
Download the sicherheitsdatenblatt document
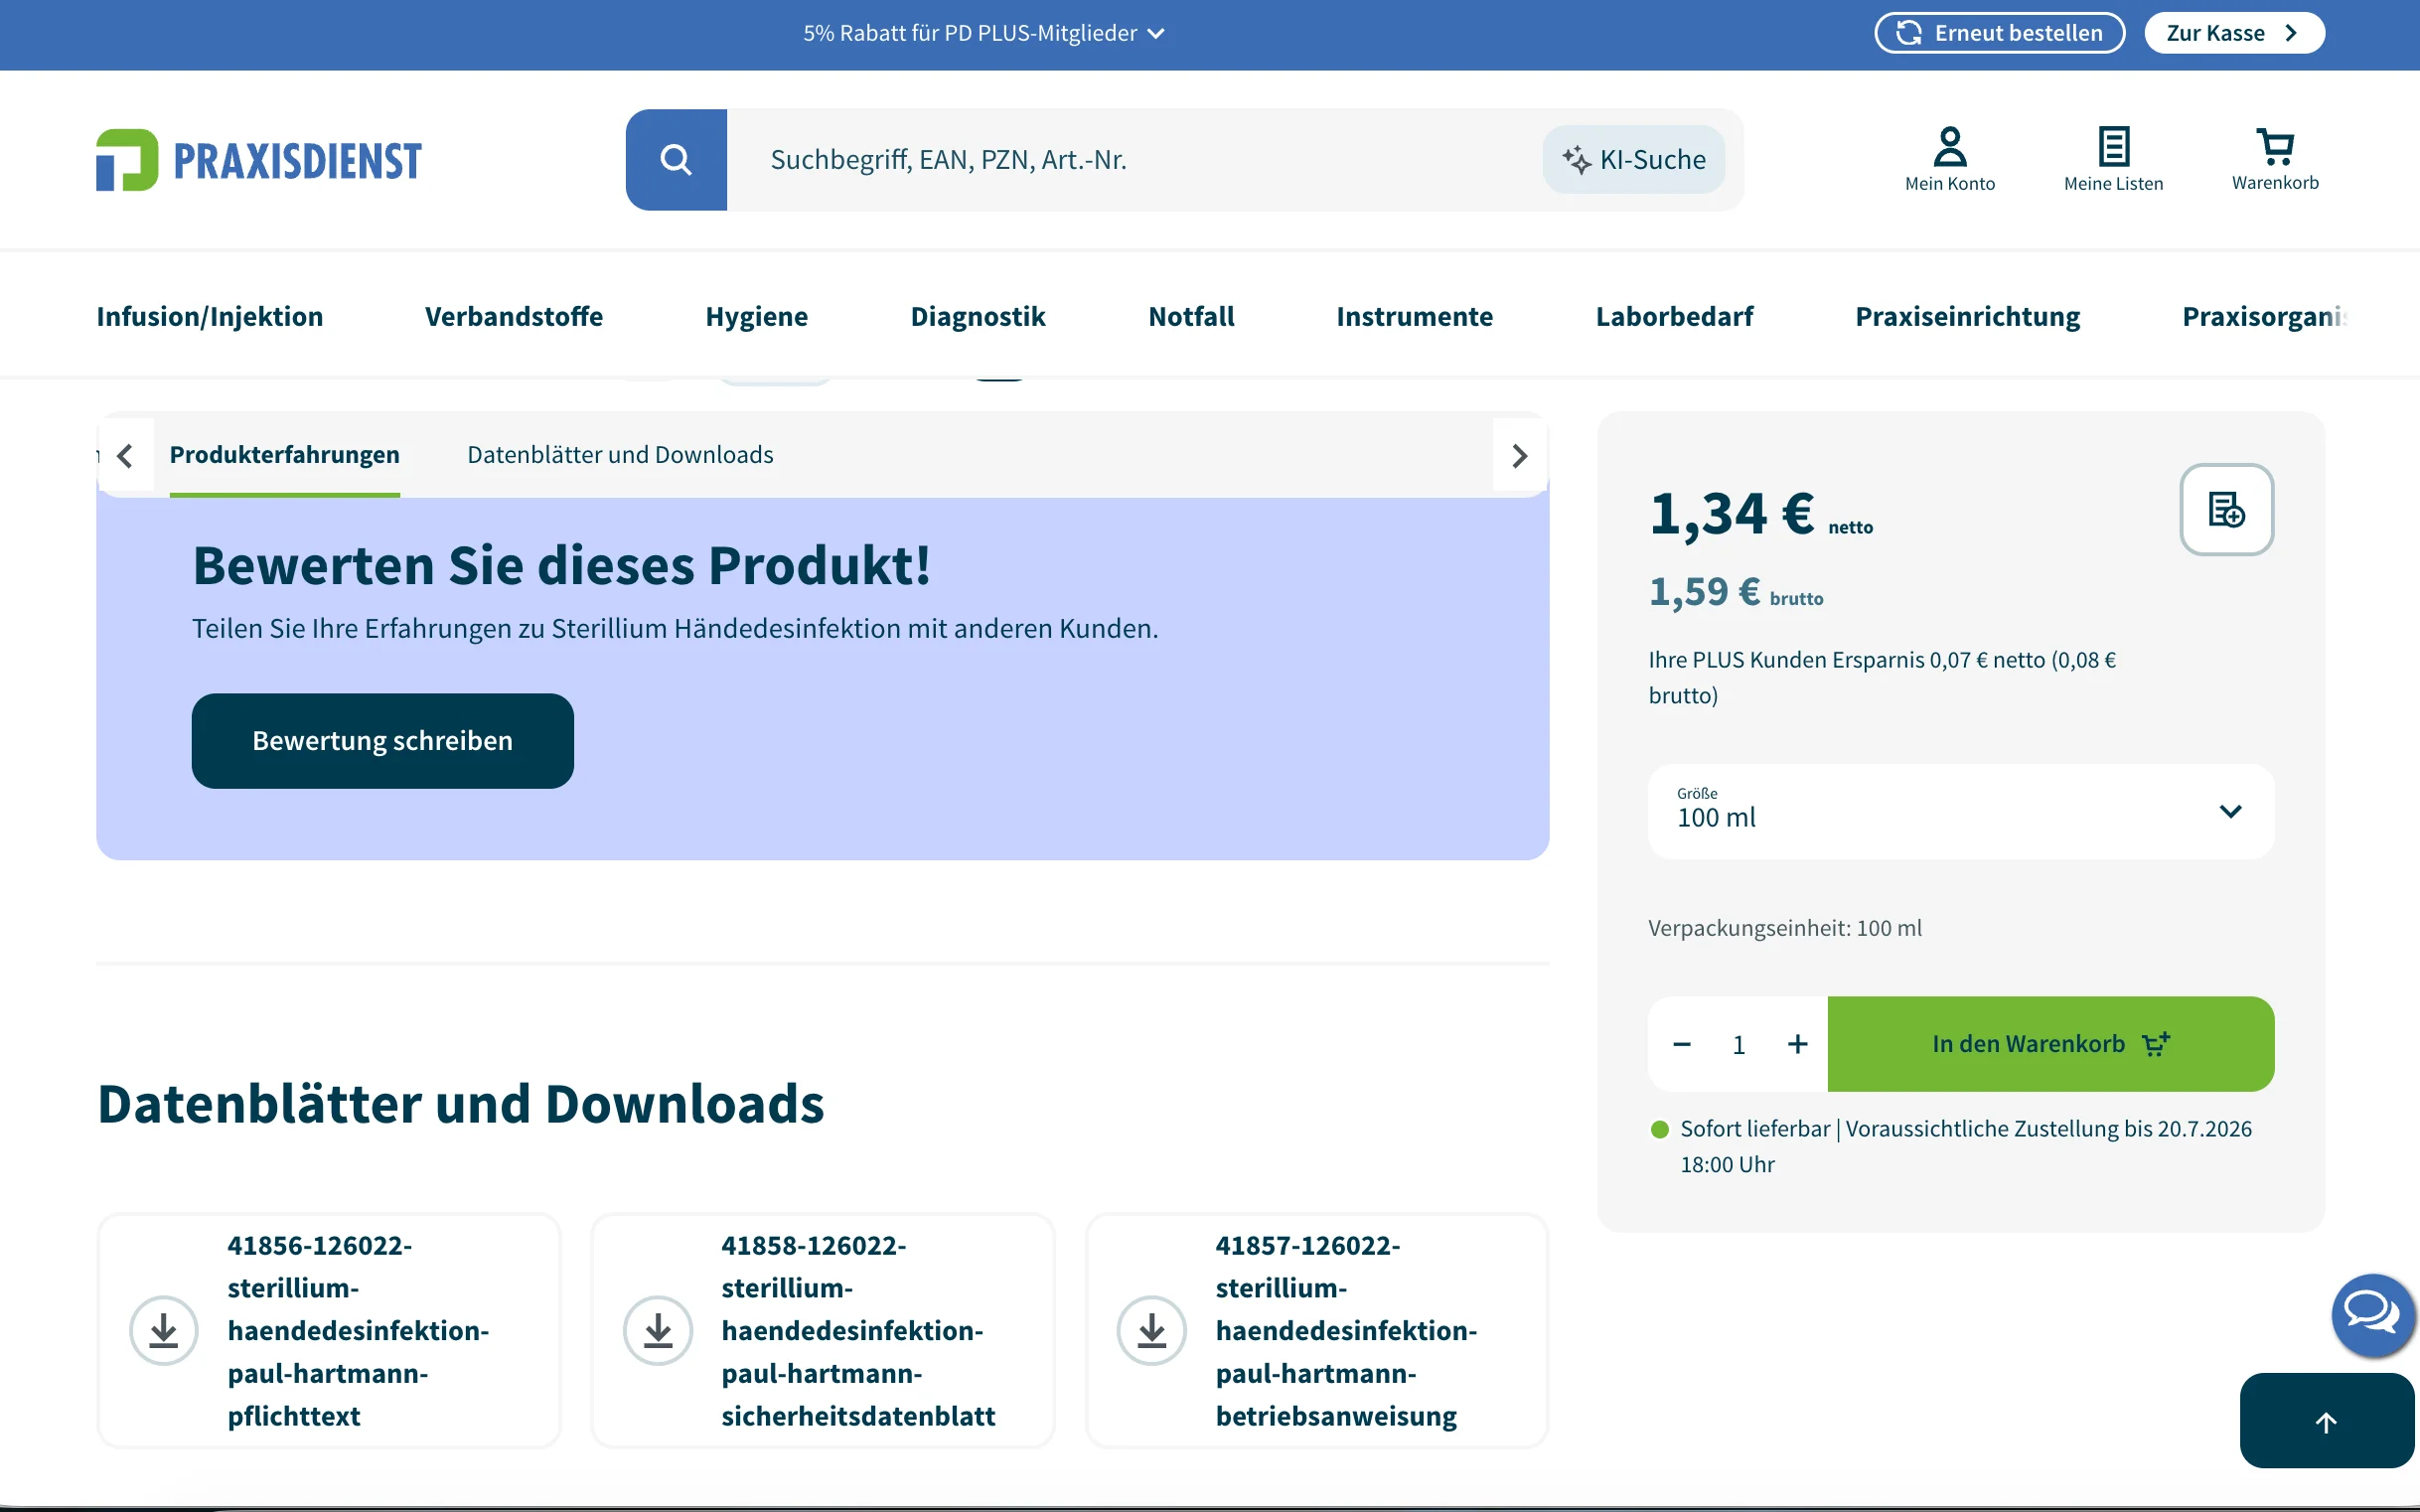point(658,1330)
